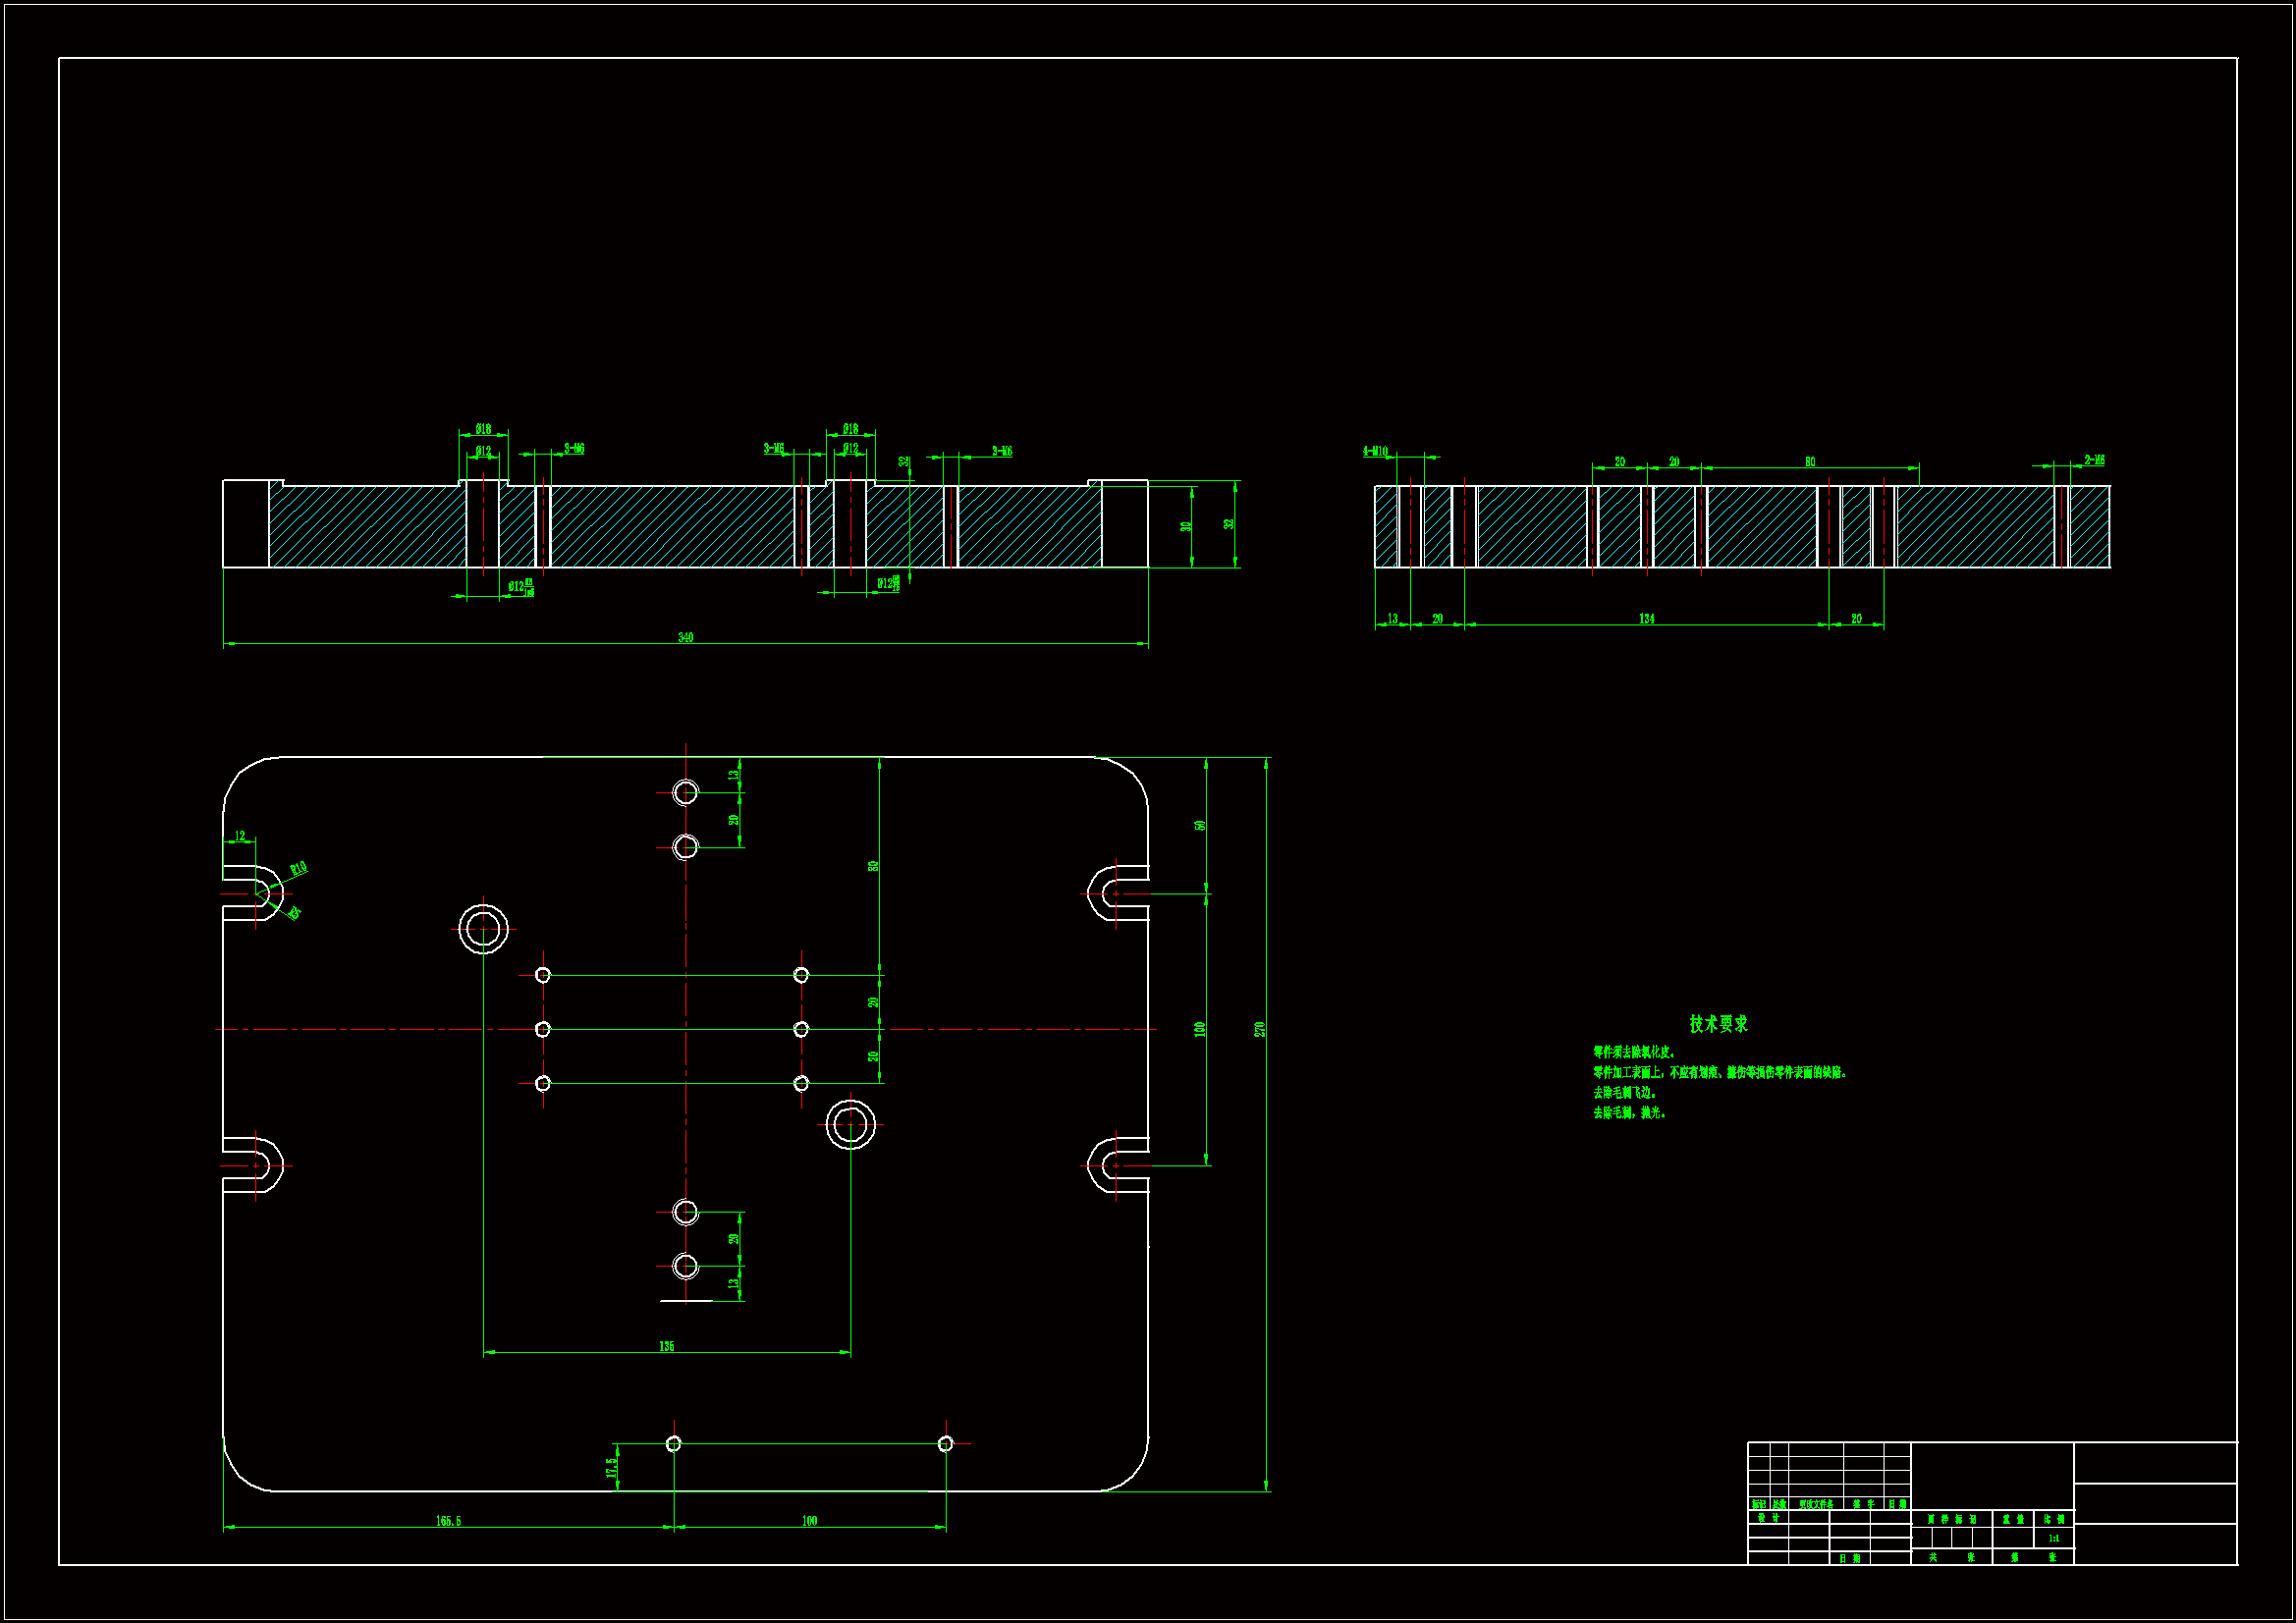Select the upper-left U-shaped slot with R10 label
The image size is (2296, 1623).
[256, 893]
